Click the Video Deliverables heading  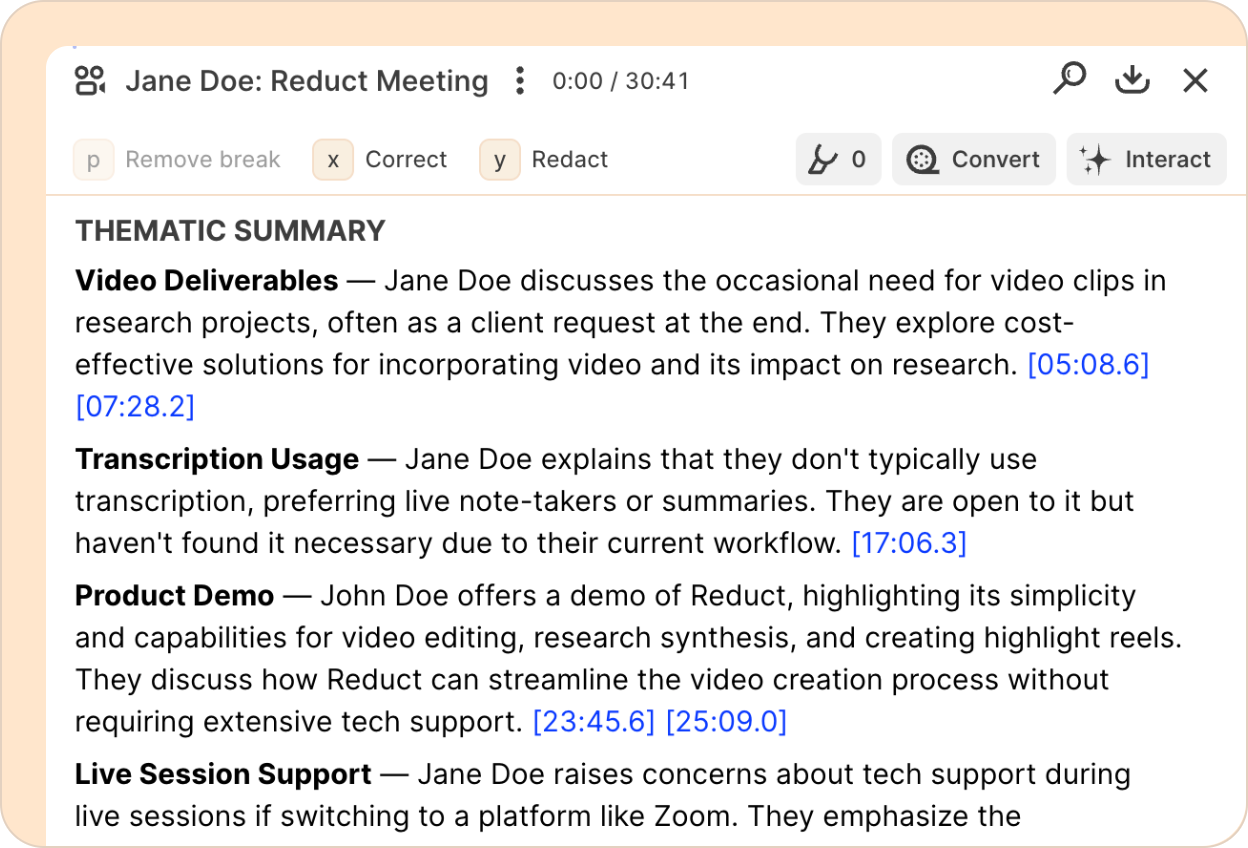(207, 281)
